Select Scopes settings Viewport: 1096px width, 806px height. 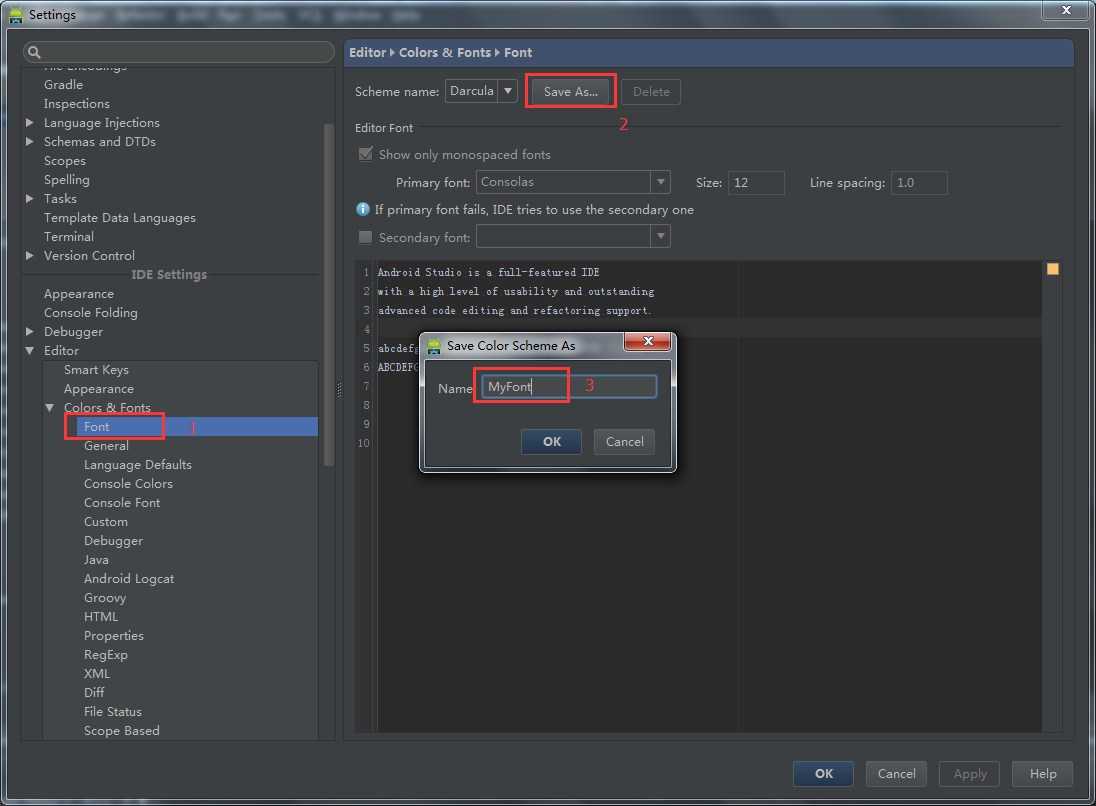pos(64,161)
